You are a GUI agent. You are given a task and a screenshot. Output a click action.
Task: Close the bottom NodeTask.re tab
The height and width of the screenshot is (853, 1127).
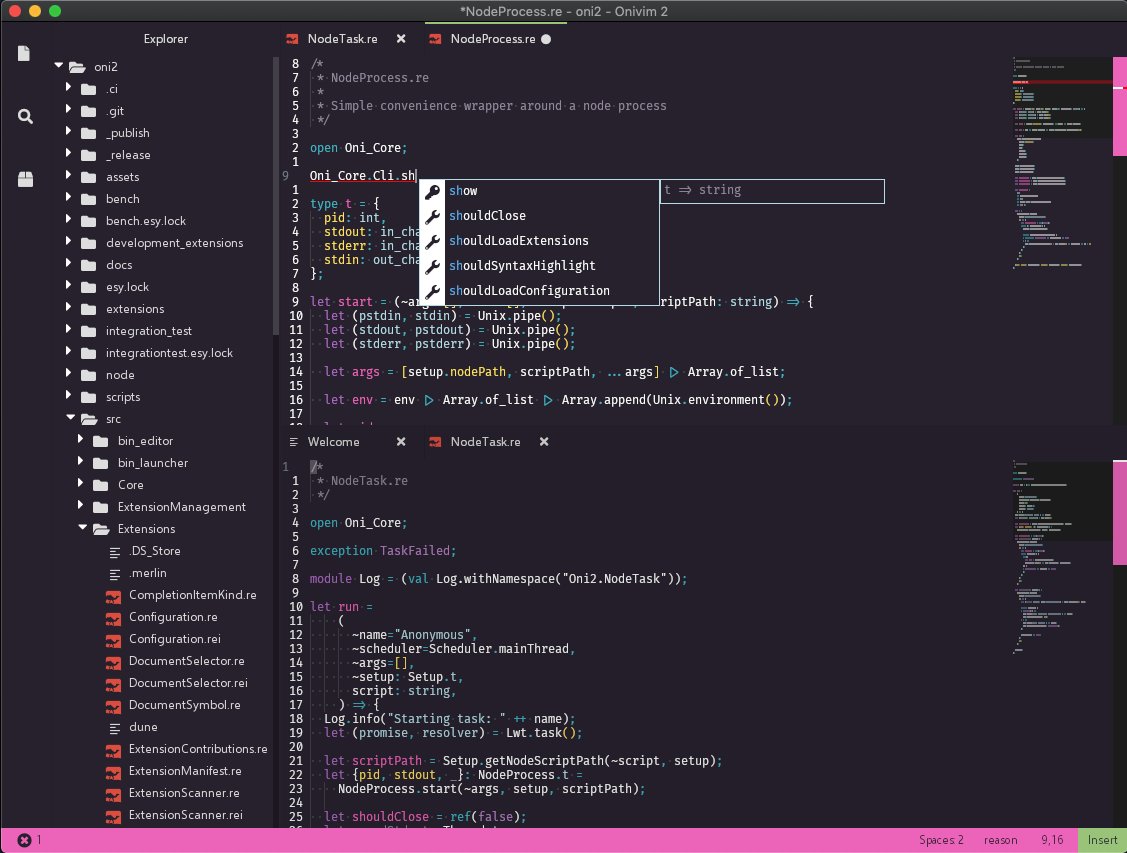point(544,441)
